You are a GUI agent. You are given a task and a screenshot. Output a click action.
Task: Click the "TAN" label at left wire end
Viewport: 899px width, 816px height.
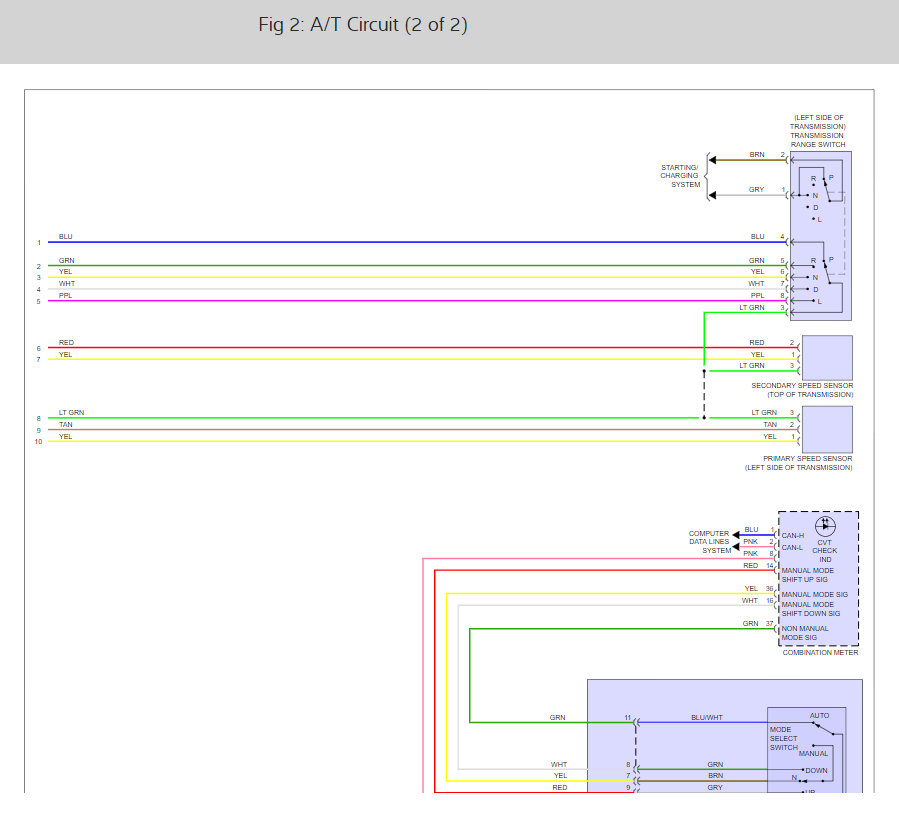65,424
